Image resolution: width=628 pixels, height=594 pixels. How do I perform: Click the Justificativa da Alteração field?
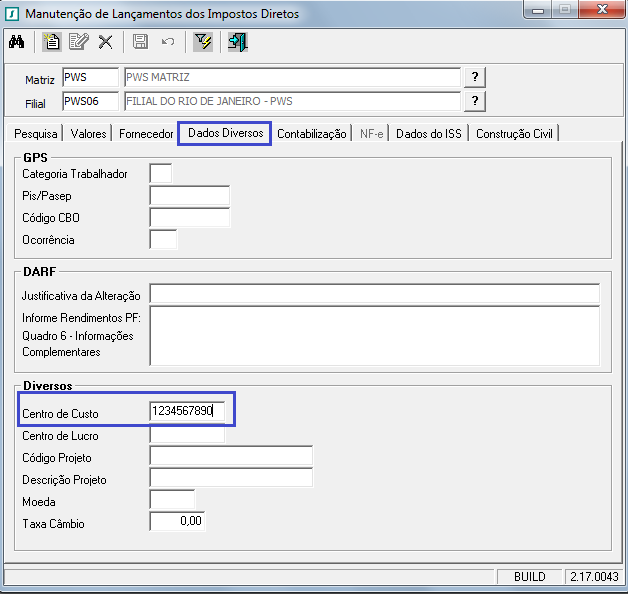tap(374, 294)
